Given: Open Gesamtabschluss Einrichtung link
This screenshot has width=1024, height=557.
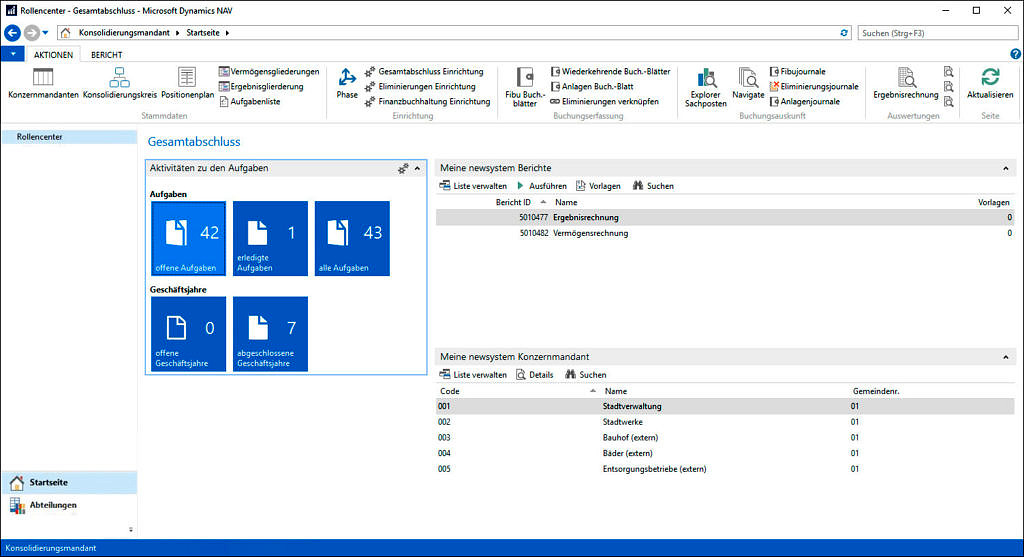Looking at the screenshot, I should coord(430,72).
